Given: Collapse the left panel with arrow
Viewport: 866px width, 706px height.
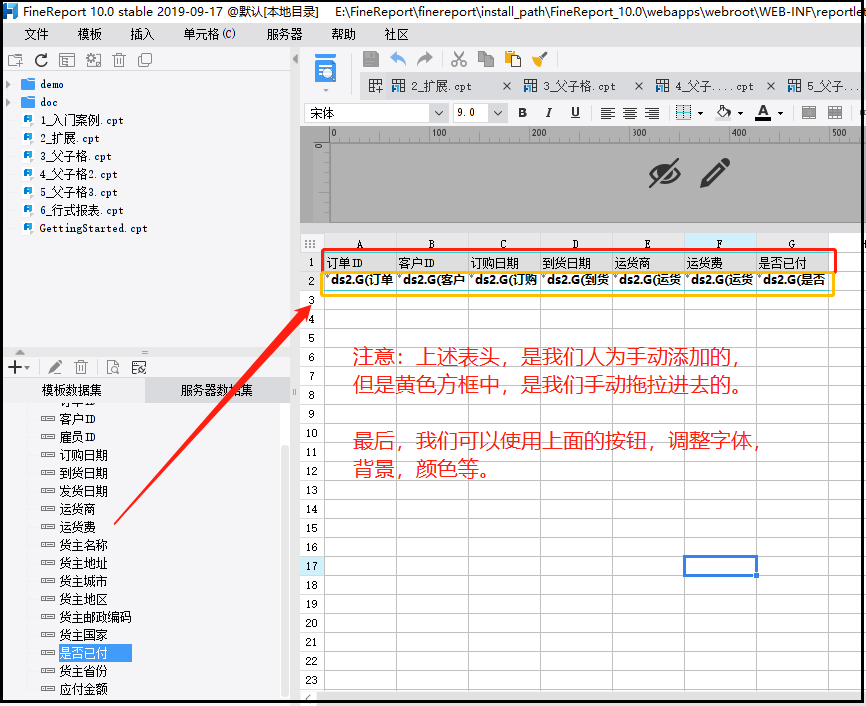Looking at the screenshot, I should 295,59.
